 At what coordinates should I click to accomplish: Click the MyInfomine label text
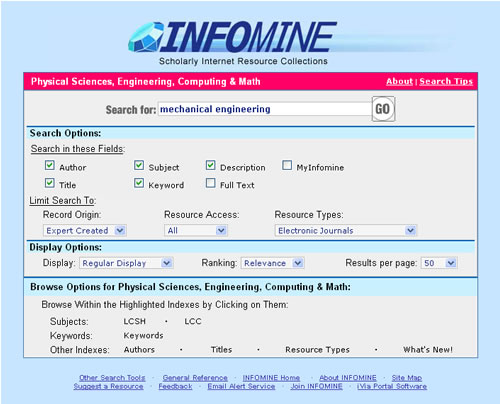point(320,167)
